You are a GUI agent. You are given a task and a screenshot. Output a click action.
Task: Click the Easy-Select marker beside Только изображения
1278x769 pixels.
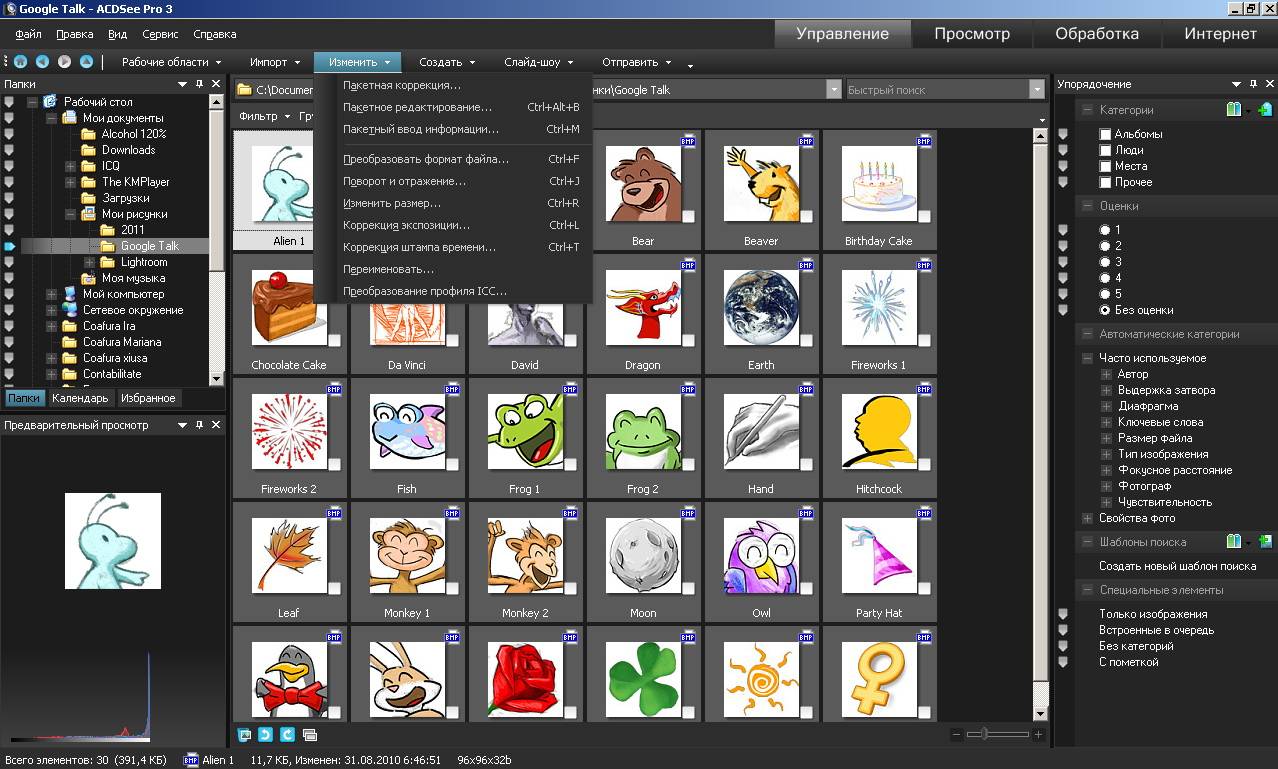click(1063, 614)
